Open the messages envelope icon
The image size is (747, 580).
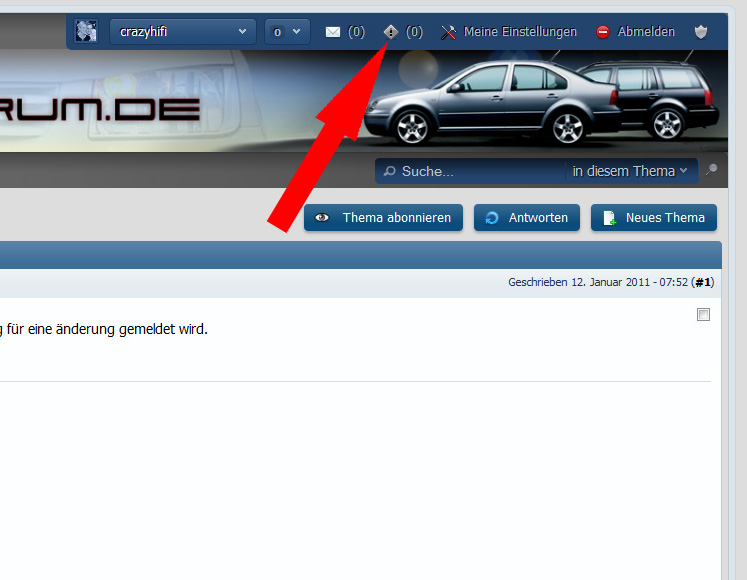[x=333, y=32]
